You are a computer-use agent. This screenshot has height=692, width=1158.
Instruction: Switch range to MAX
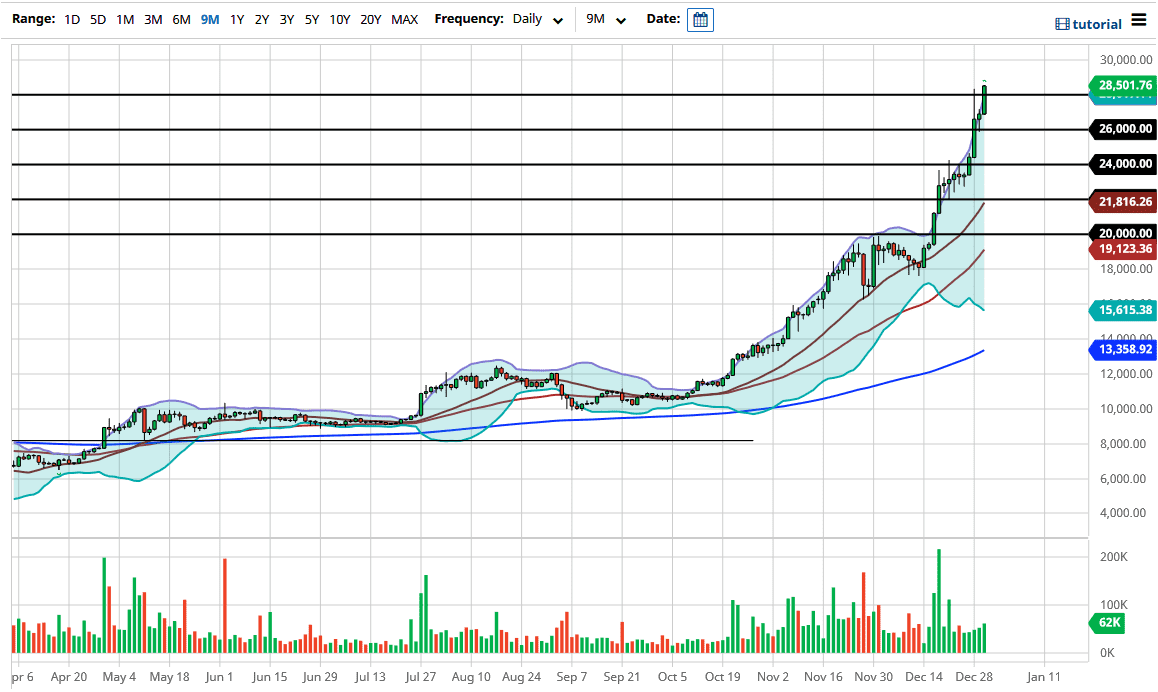pyautogui.click(x=404, y=20)
